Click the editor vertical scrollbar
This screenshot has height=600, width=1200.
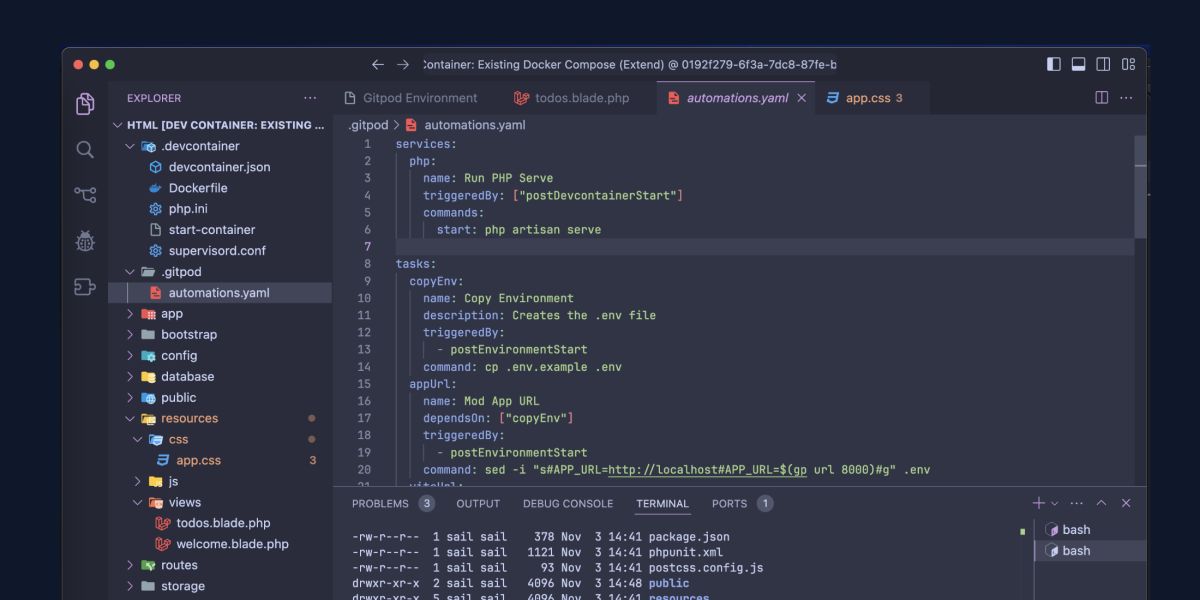1140,186
